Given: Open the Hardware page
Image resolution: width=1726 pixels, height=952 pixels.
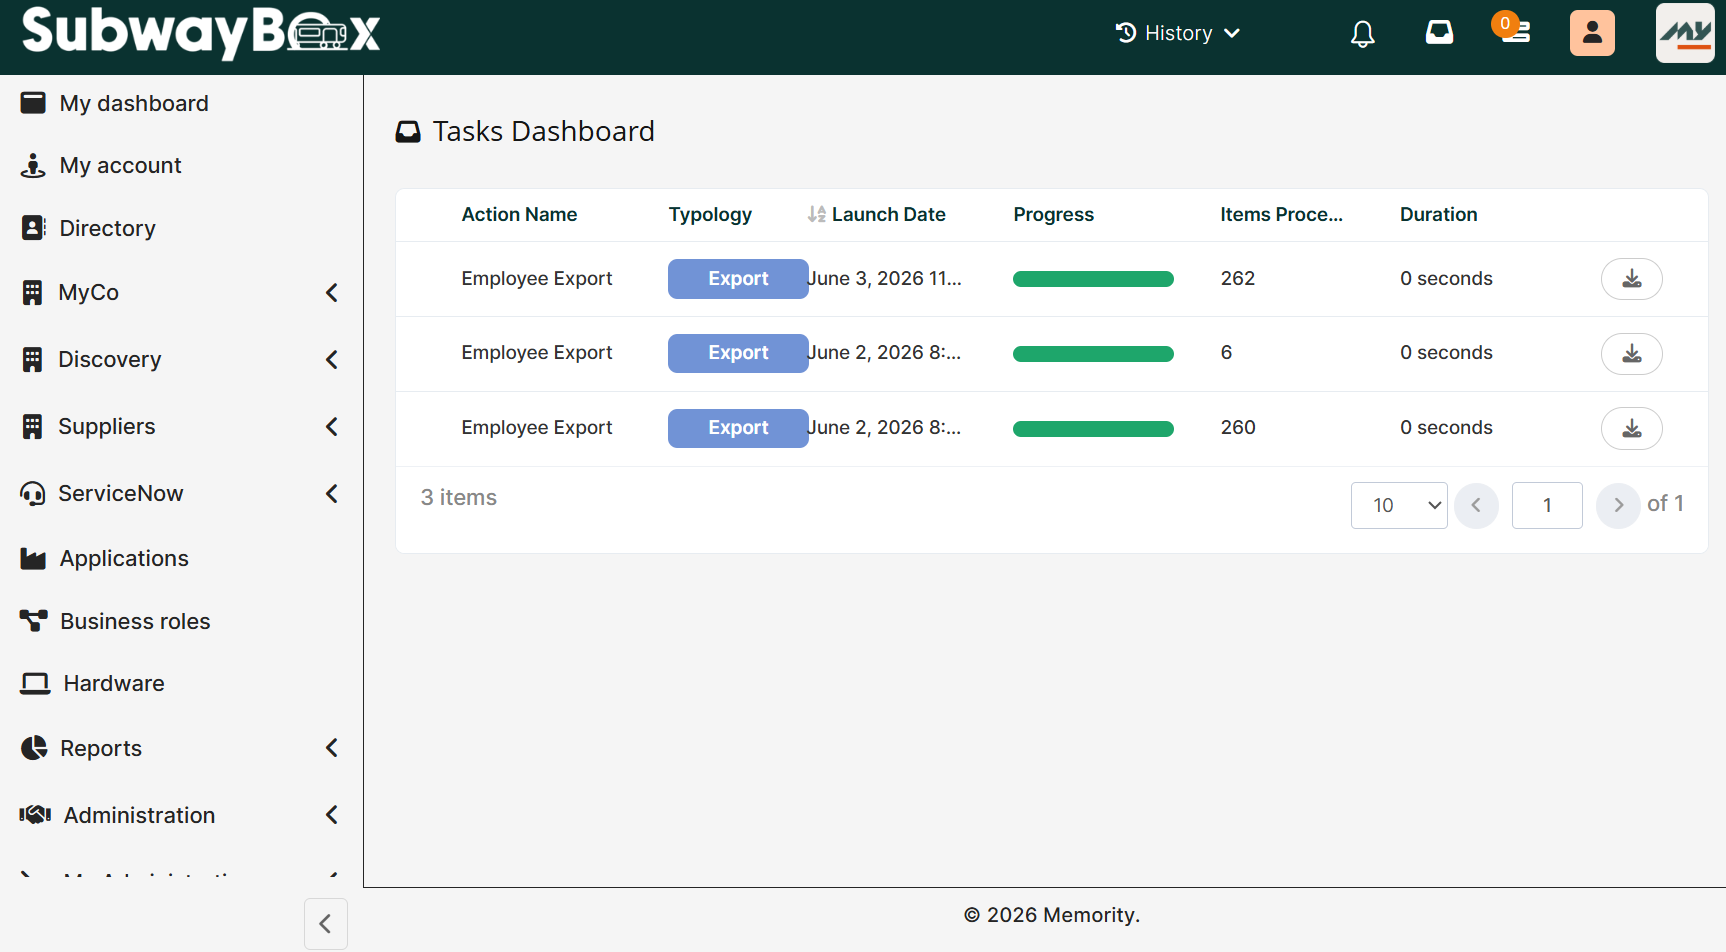Looking at the screenshot, I should (x=113, y=683).
